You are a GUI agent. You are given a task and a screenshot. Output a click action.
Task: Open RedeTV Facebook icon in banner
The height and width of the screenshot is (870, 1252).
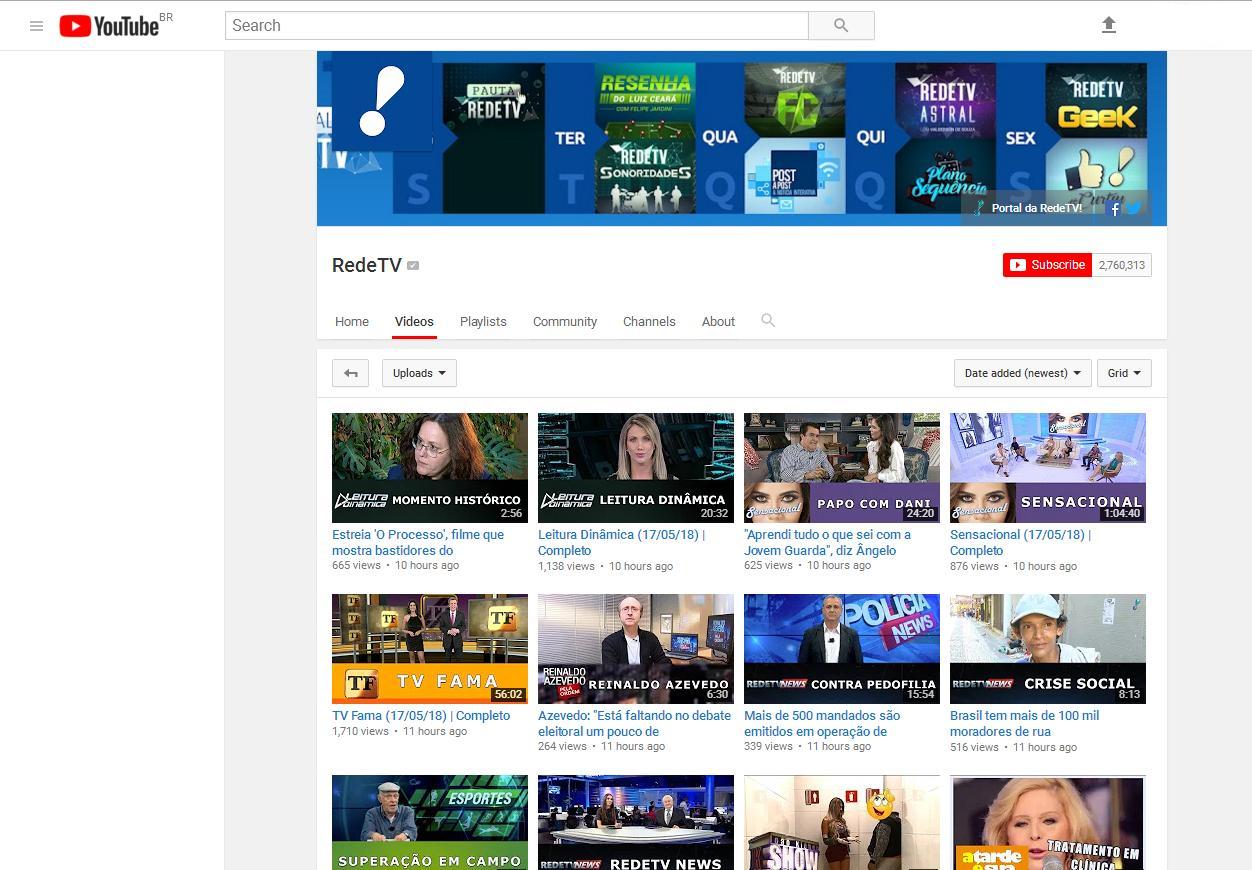pos(1115,209)
